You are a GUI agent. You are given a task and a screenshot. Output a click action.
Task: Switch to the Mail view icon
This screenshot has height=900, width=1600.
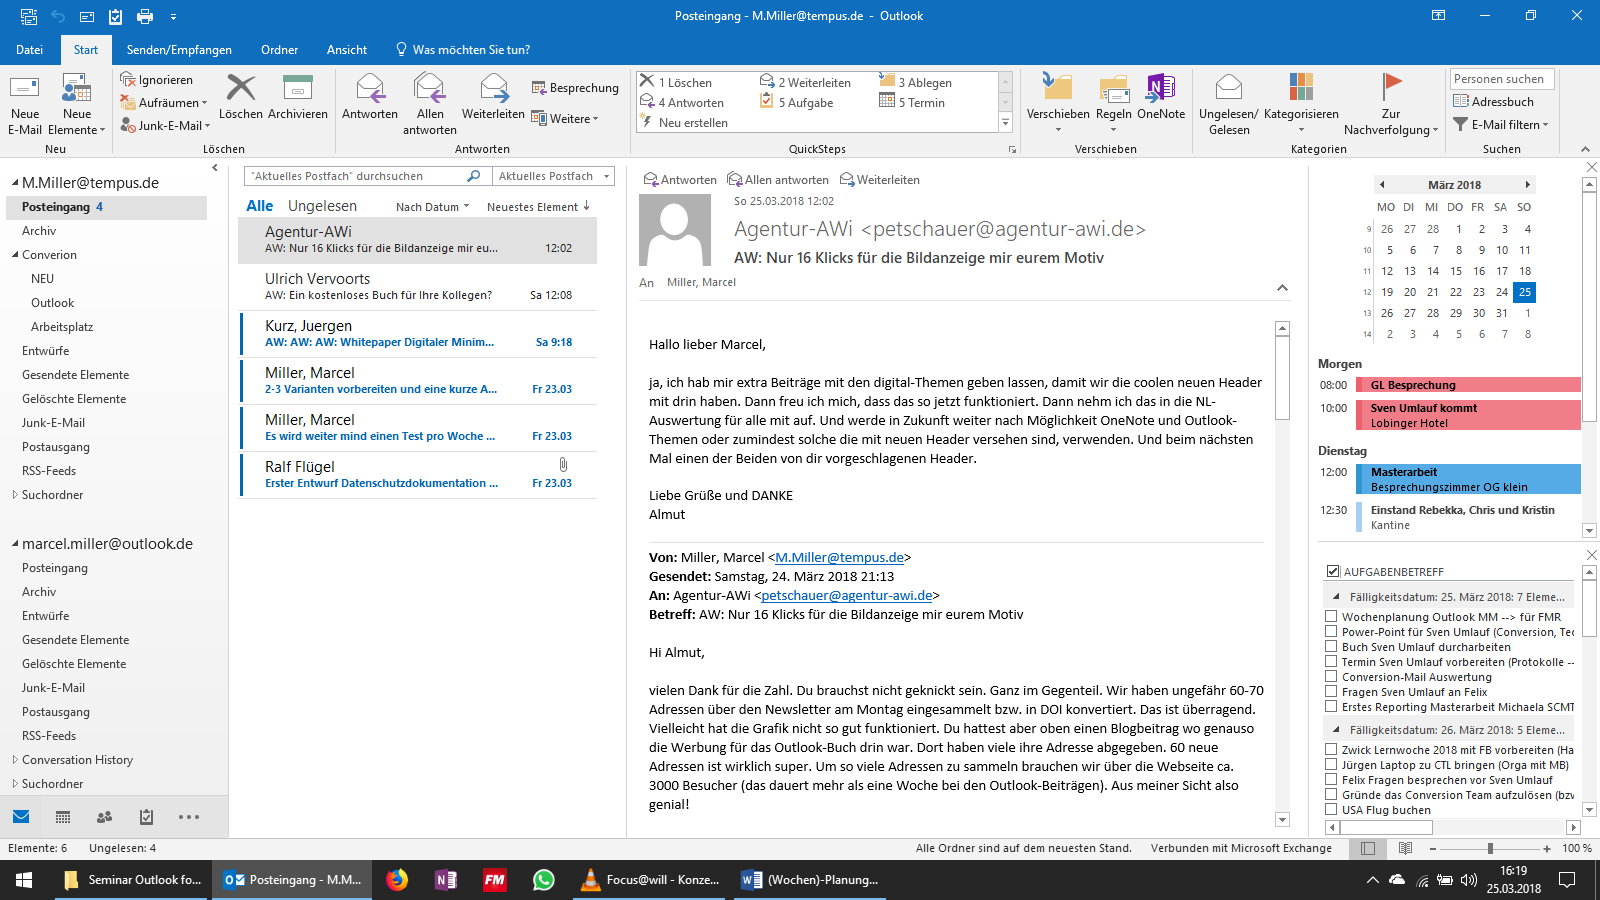(x=21, y=817)
